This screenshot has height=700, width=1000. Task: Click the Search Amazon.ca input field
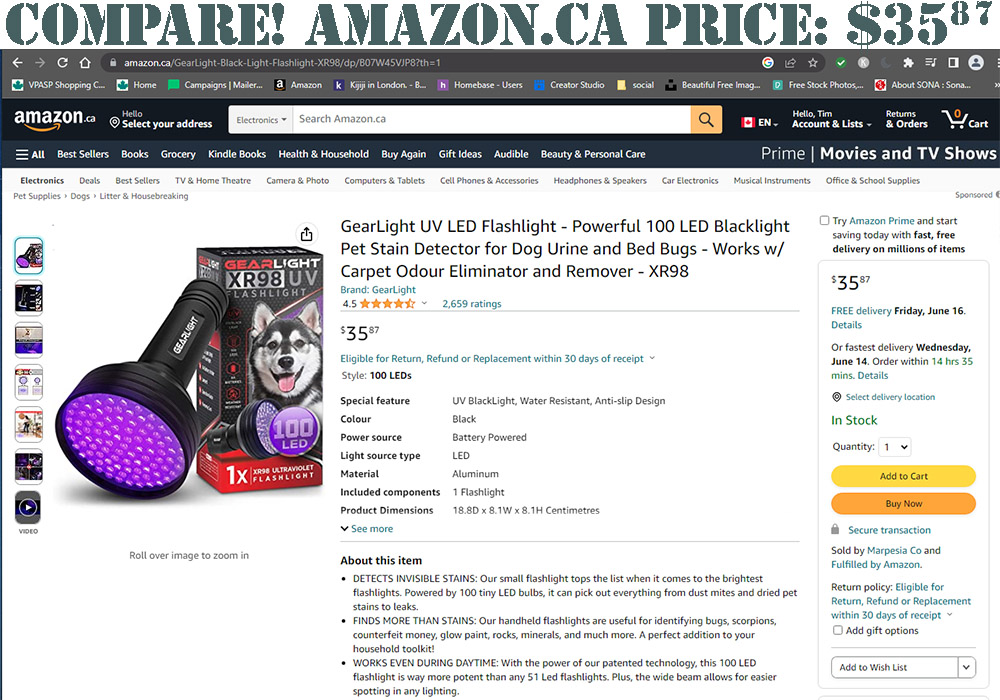(x=491, y=119)
